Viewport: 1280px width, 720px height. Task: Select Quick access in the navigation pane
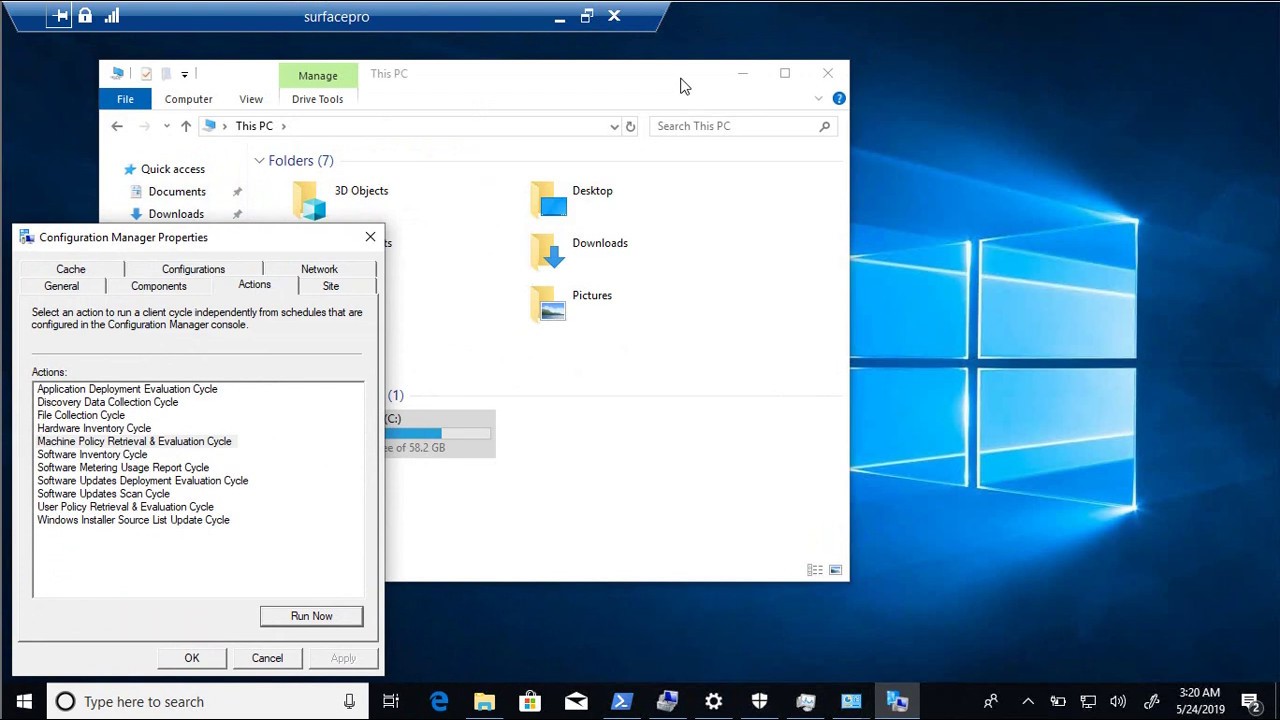pos(172,169)
